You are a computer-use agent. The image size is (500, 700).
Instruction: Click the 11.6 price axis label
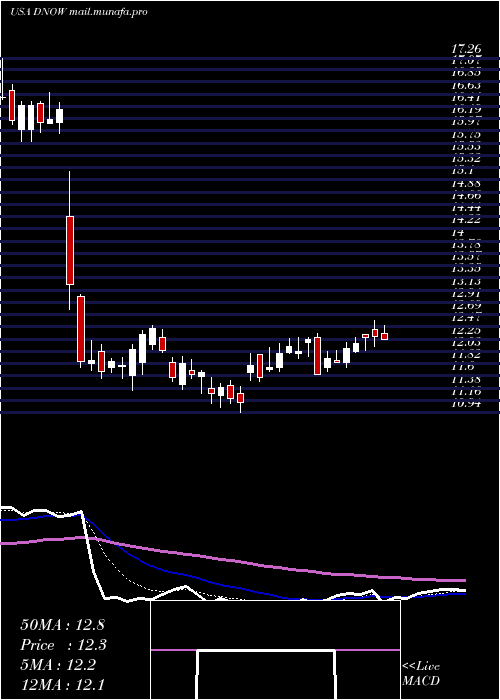pyautogui.click(x=462, y=367)
